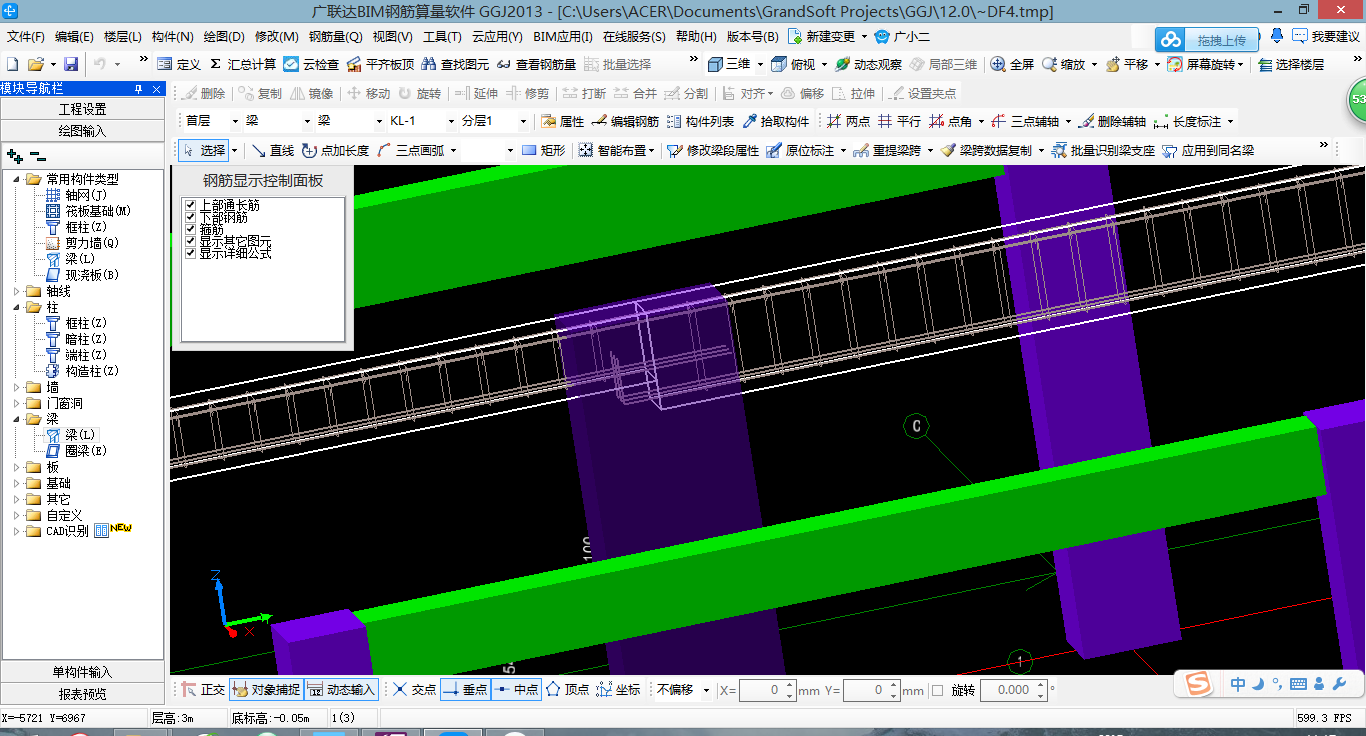
Task: Open the 云应用(Y) menu
Action: point(497,37)
